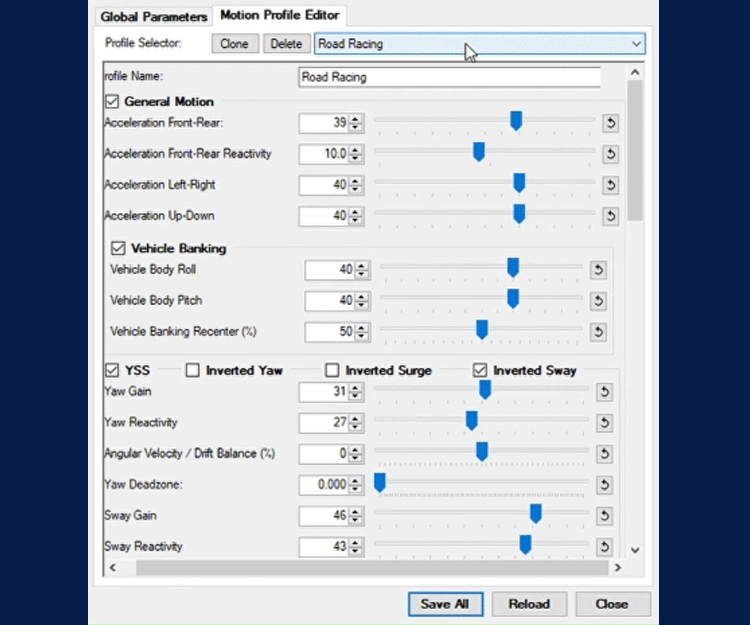
Task: Click reset icon beside Yaw Gain
Action: pyautogui.click(x=604, y=393)
